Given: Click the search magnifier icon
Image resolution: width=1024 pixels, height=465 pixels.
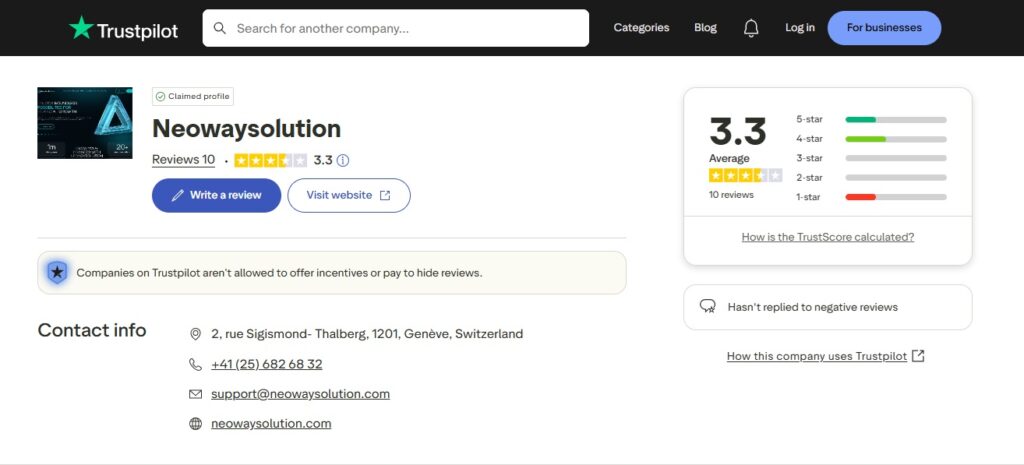Looking at the screenshot, I should pos(220,28).
